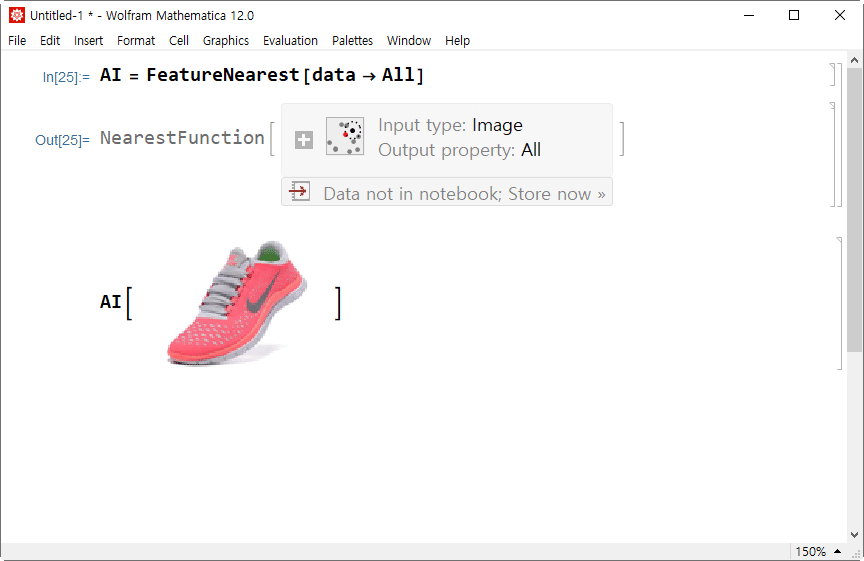Open the Format menu
This screenshot has height=561, width=864.
click(x=136, y=41)
